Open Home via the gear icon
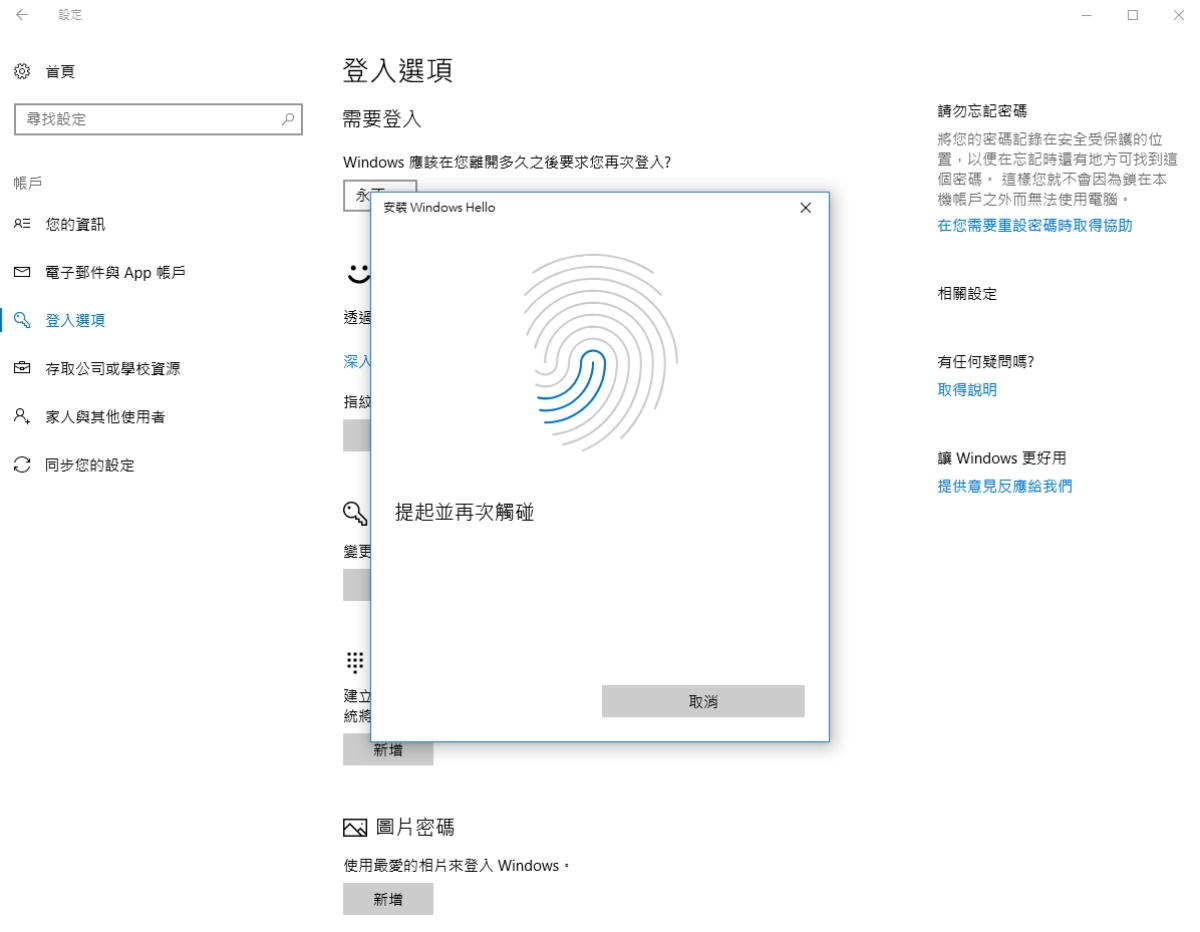This screenshot has width=1200, height=932. 22,71
